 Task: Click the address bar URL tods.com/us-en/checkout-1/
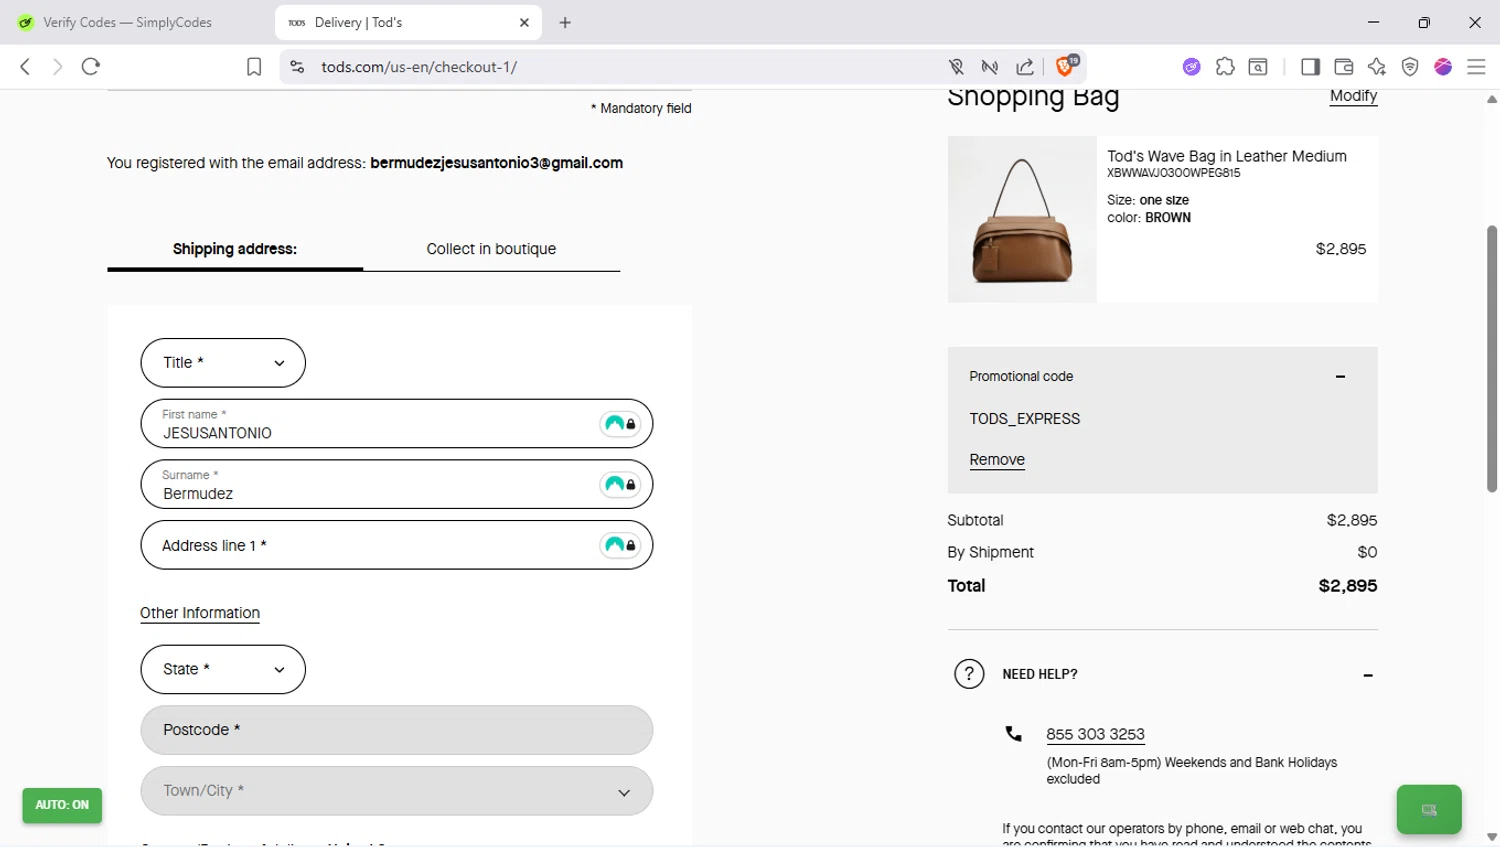pos(419,67)
